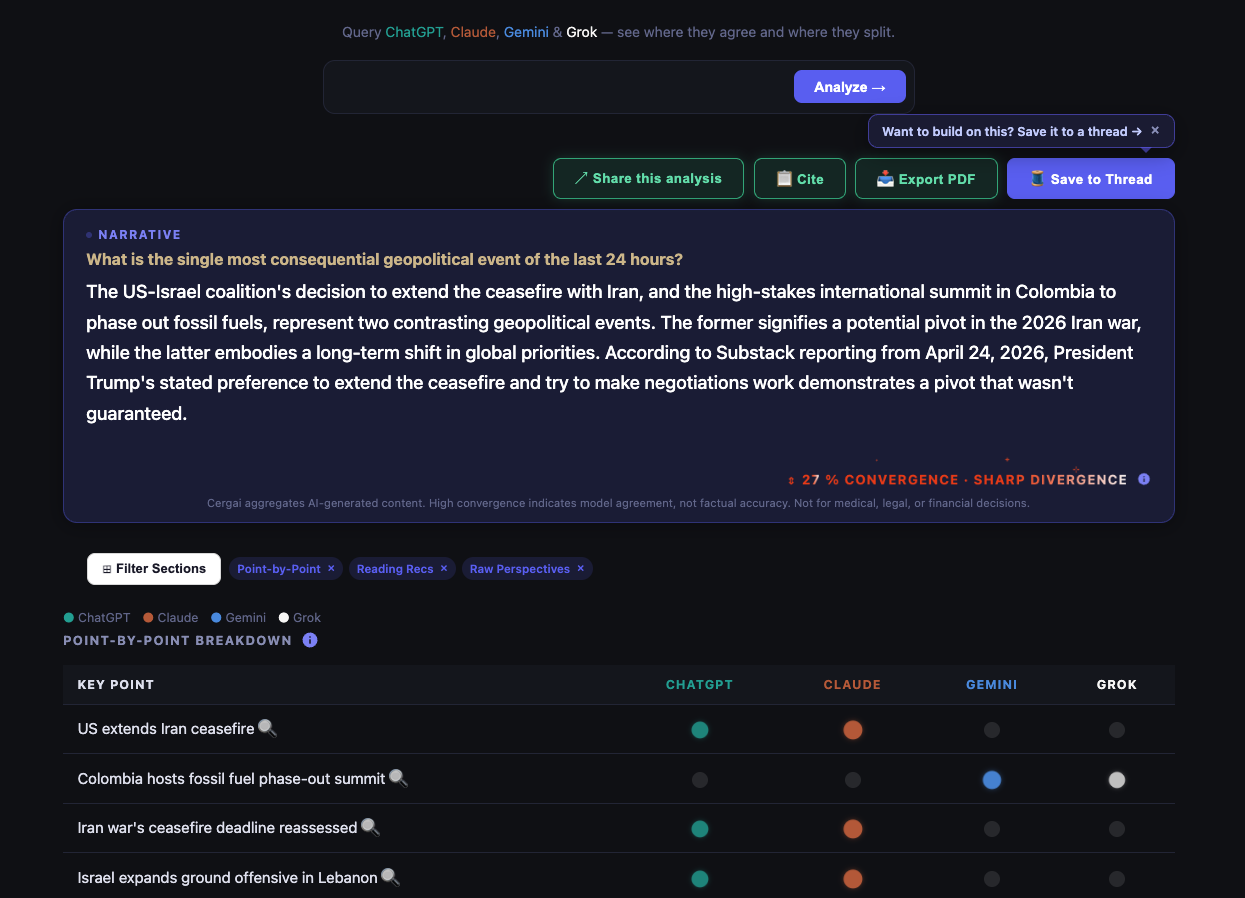Click the CLAUDE column header
1245x898 pixels.
[852, 685]
